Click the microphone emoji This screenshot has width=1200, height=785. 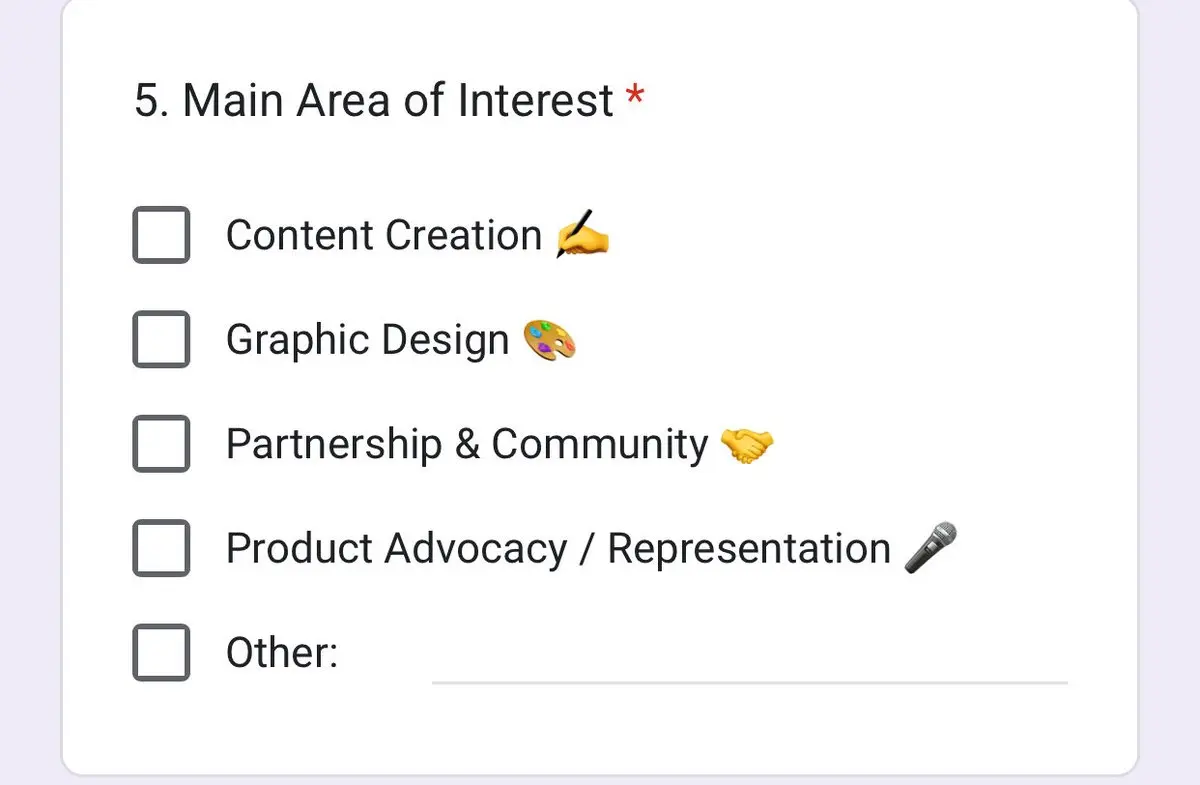930,548
